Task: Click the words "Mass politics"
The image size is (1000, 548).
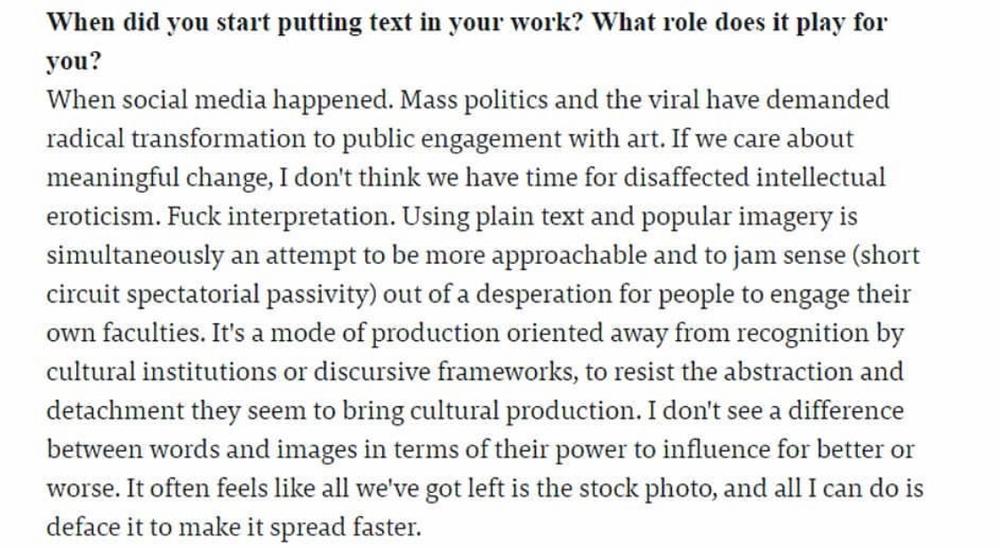Action: tap(474, 101)
